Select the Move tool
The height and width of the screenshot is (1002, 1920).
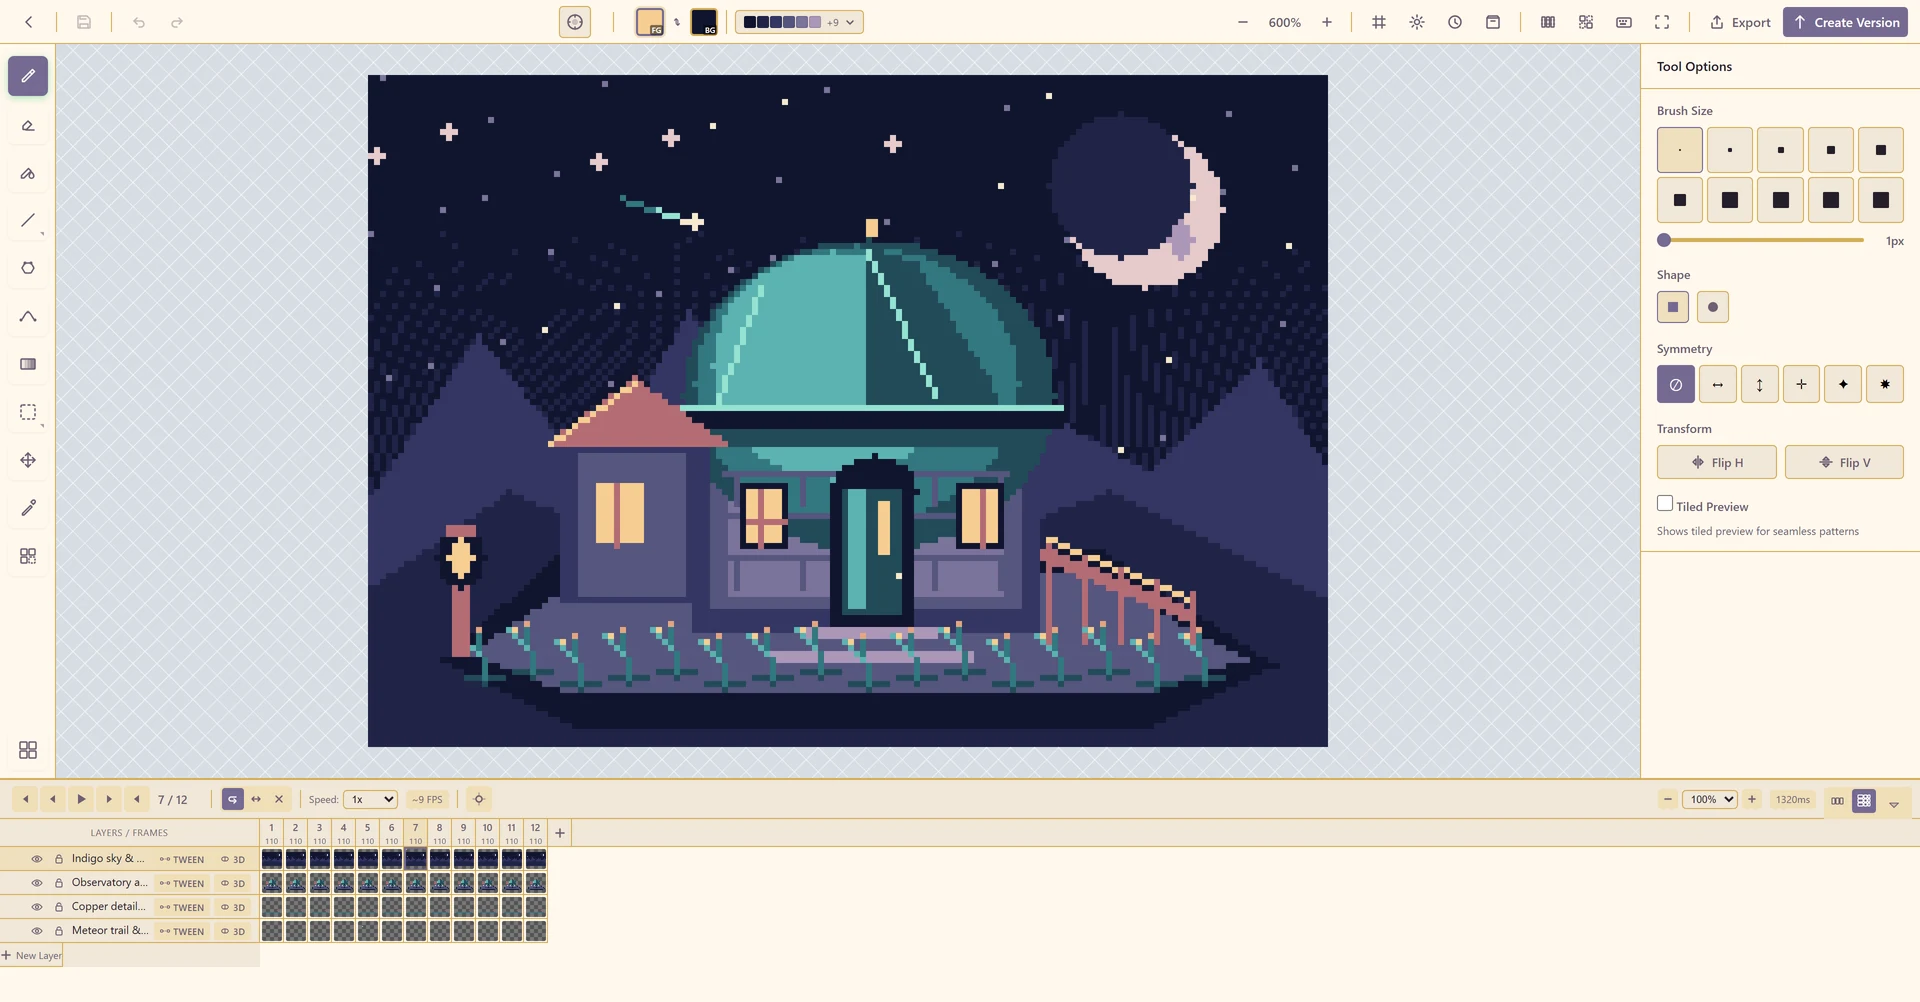point(28,460)
